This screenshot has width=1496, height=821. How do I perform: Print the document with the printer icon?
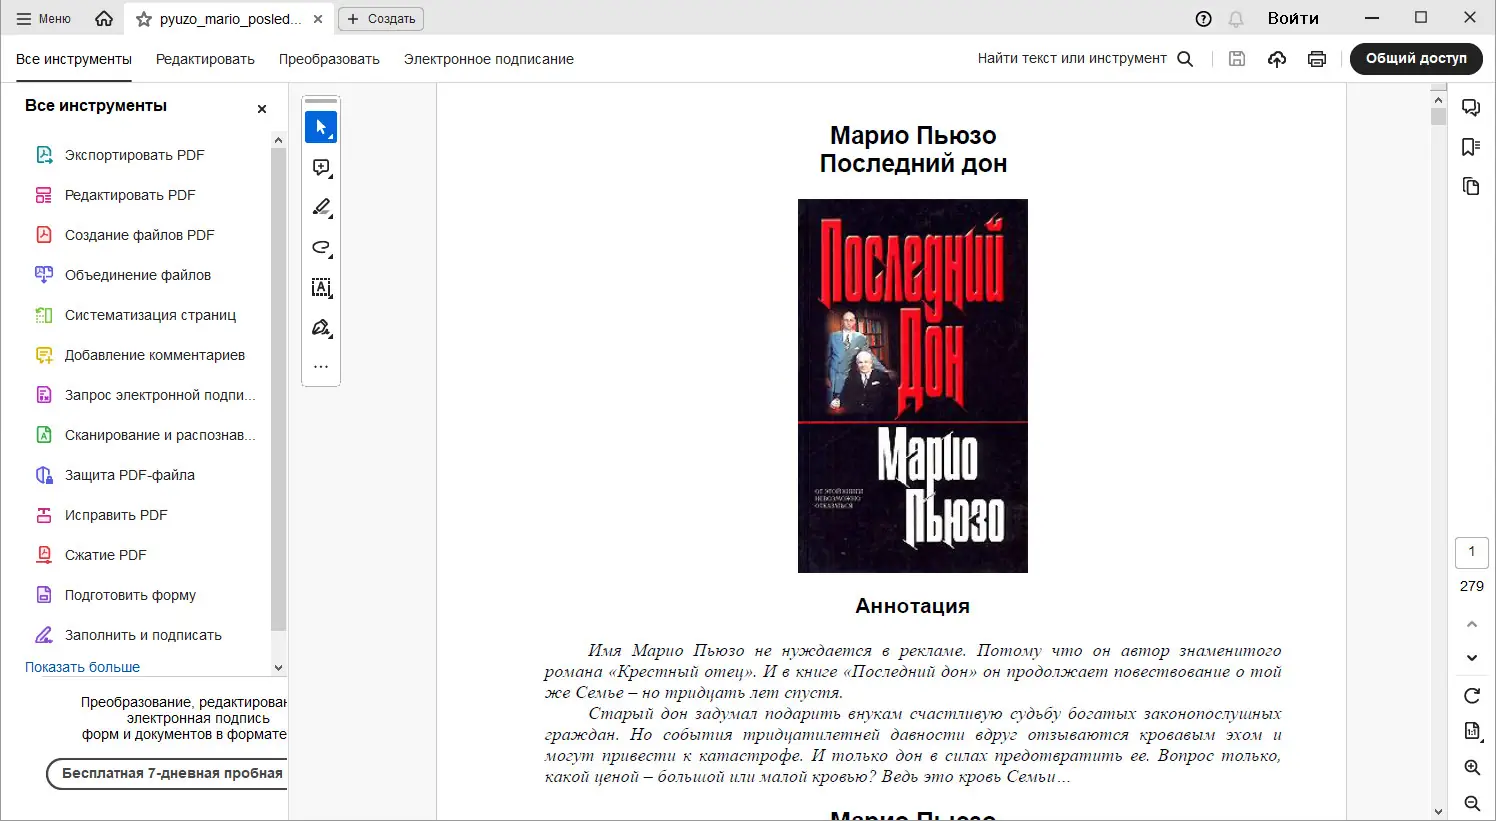(x=1317, y=59)
